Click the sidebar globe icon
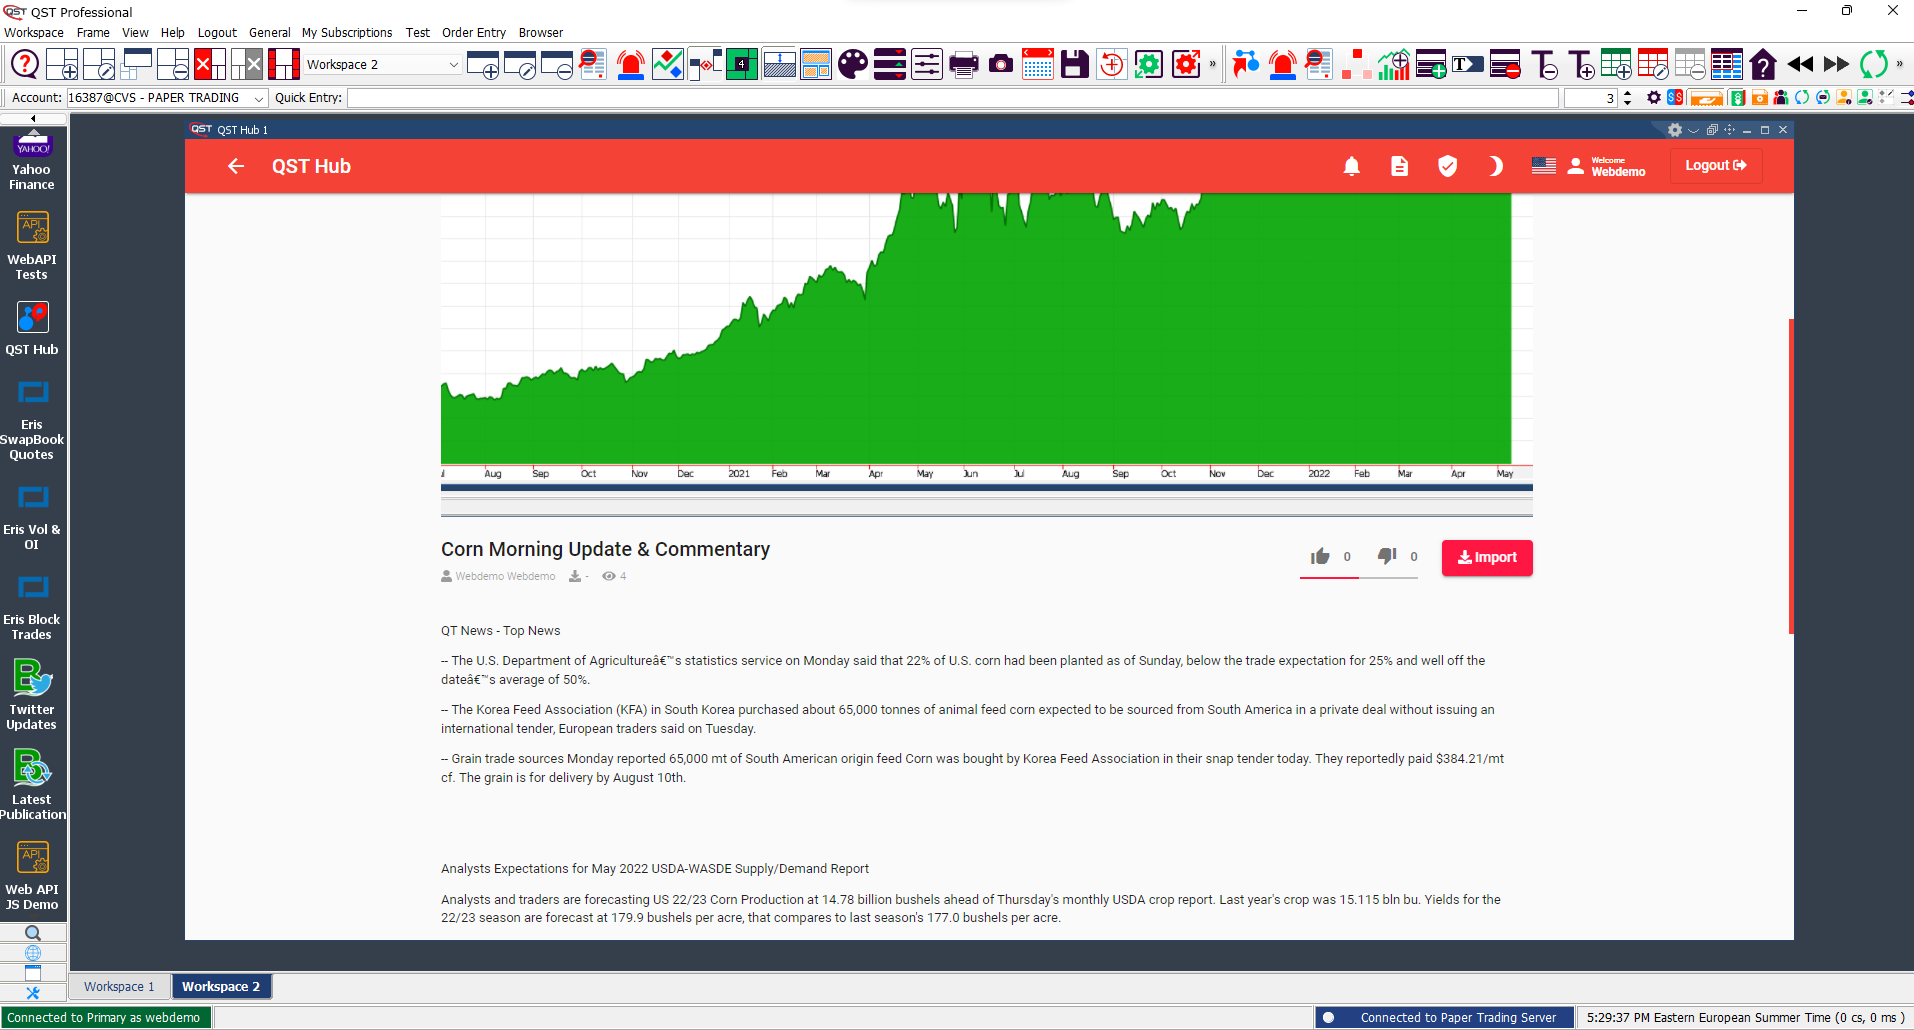The image size is (1914, 1030). pos(33,953)
